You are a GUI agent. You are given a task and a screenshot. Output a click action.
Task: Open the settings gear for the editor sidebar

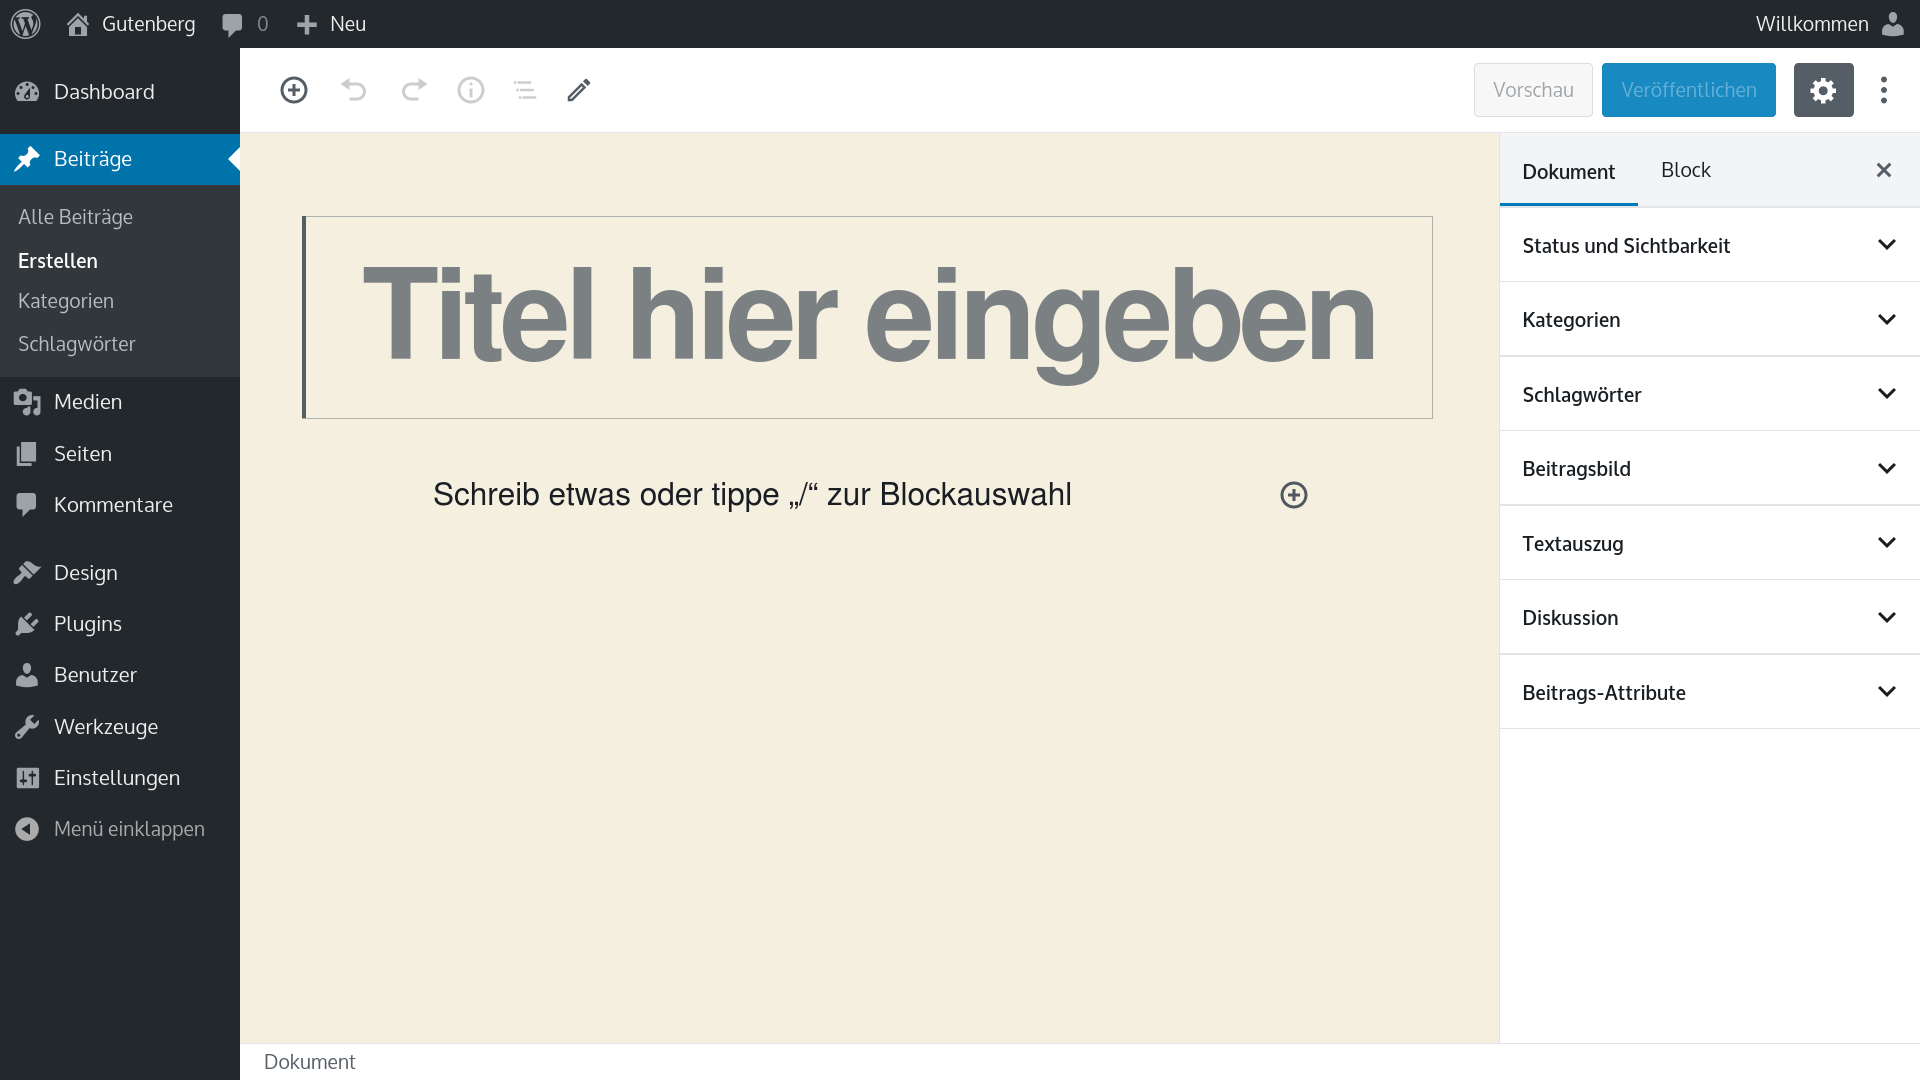pyautogui.click(x=1824, y=90)
